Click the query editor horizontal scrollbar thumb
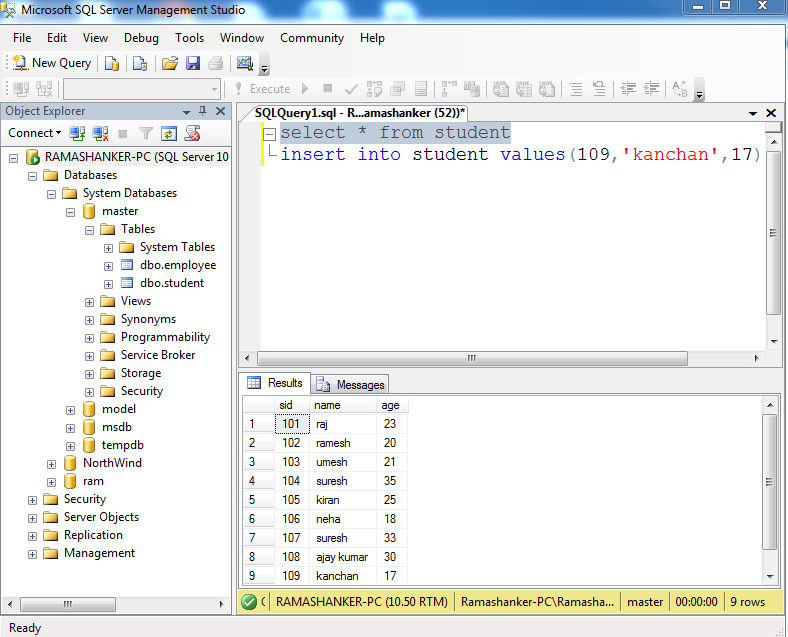This screenshot has height=637, width=788. point(472,358)
